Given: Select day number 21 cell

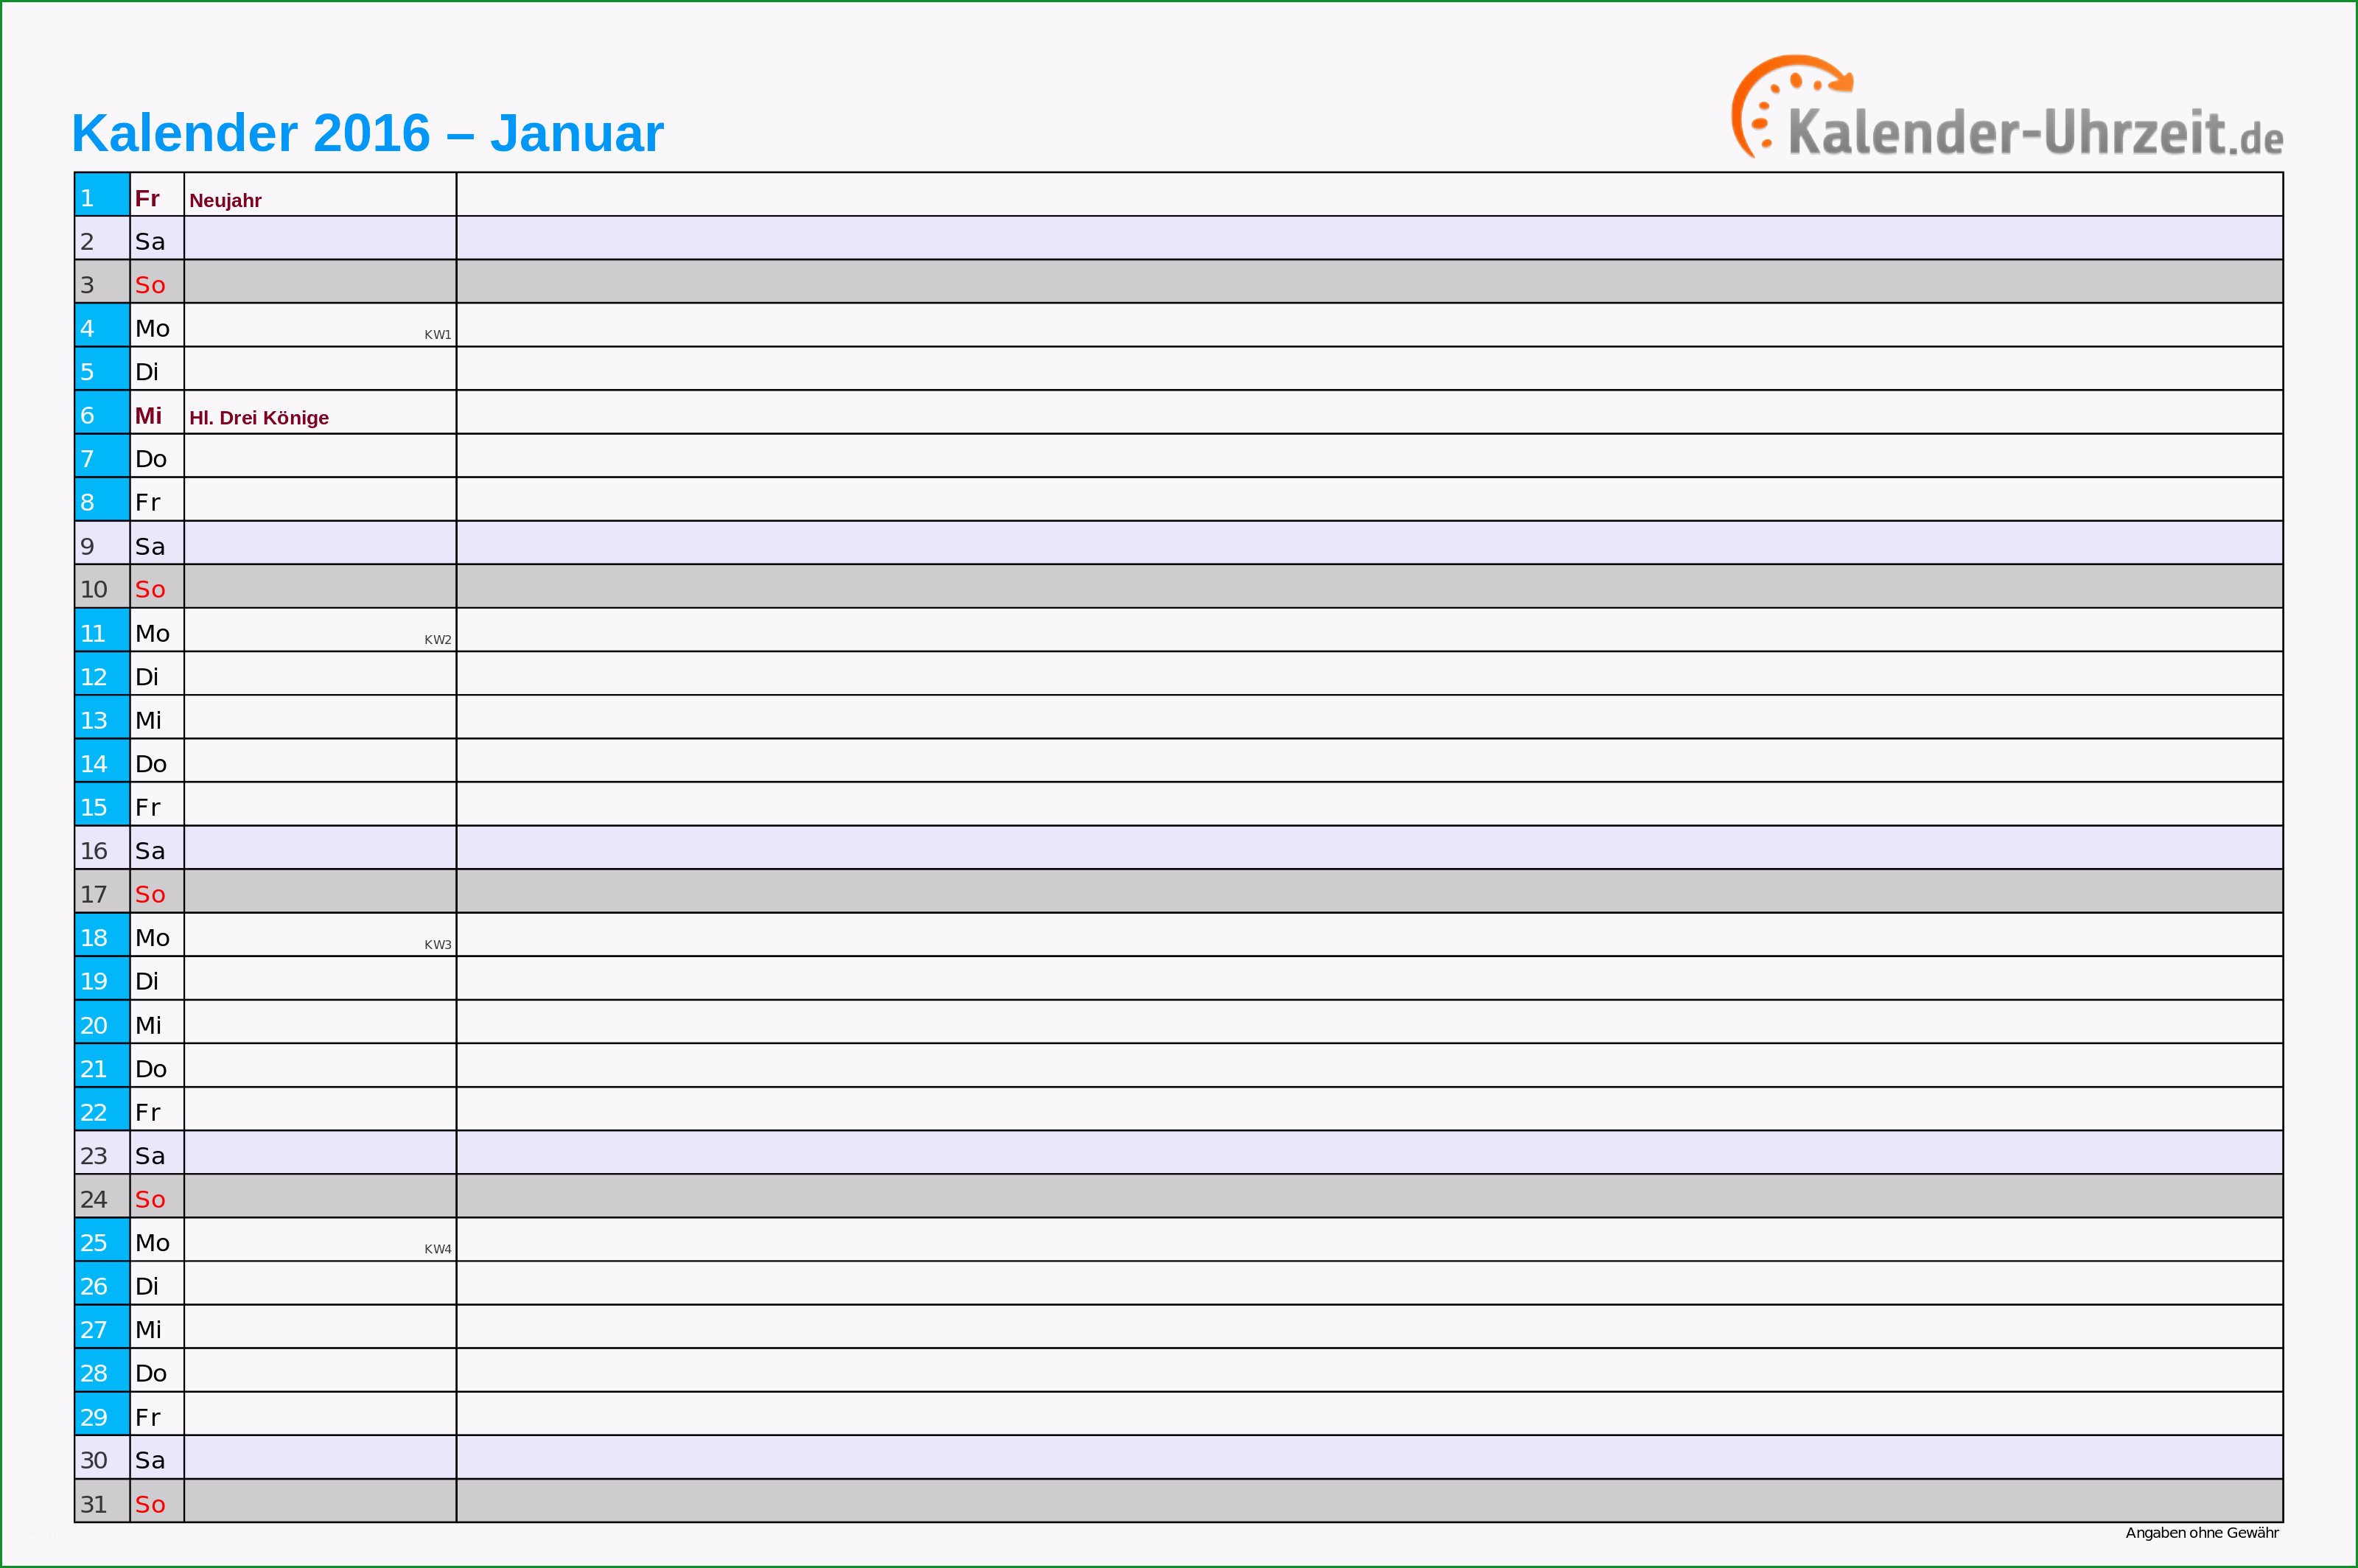Looking at the screenshot, I should 102,1065.
